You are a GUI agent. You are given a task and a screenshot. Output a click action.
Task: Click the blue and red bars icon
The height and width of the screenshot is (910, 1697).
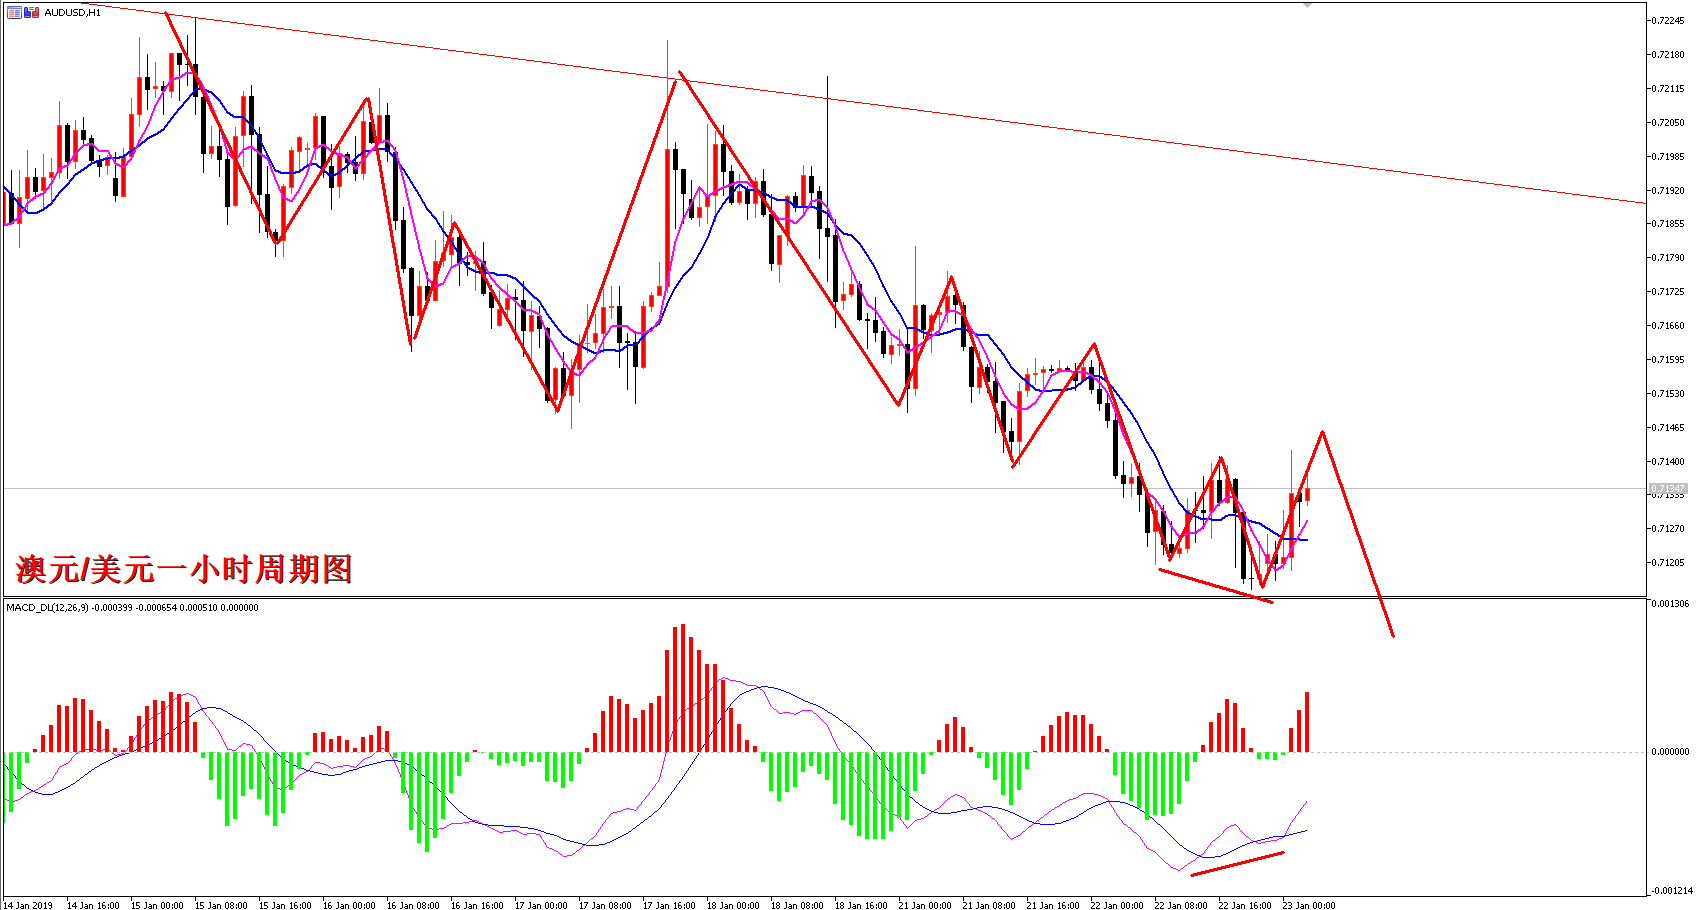coord(32,12)
